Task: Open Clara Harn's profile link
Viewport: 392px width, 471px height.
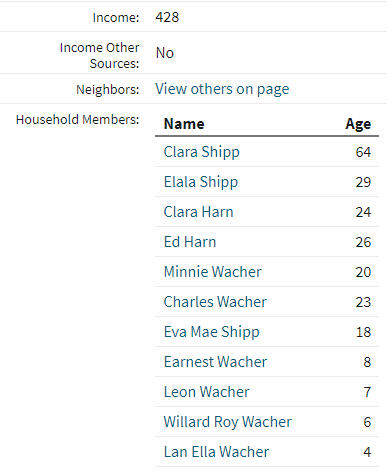Action: coord(198,212)
